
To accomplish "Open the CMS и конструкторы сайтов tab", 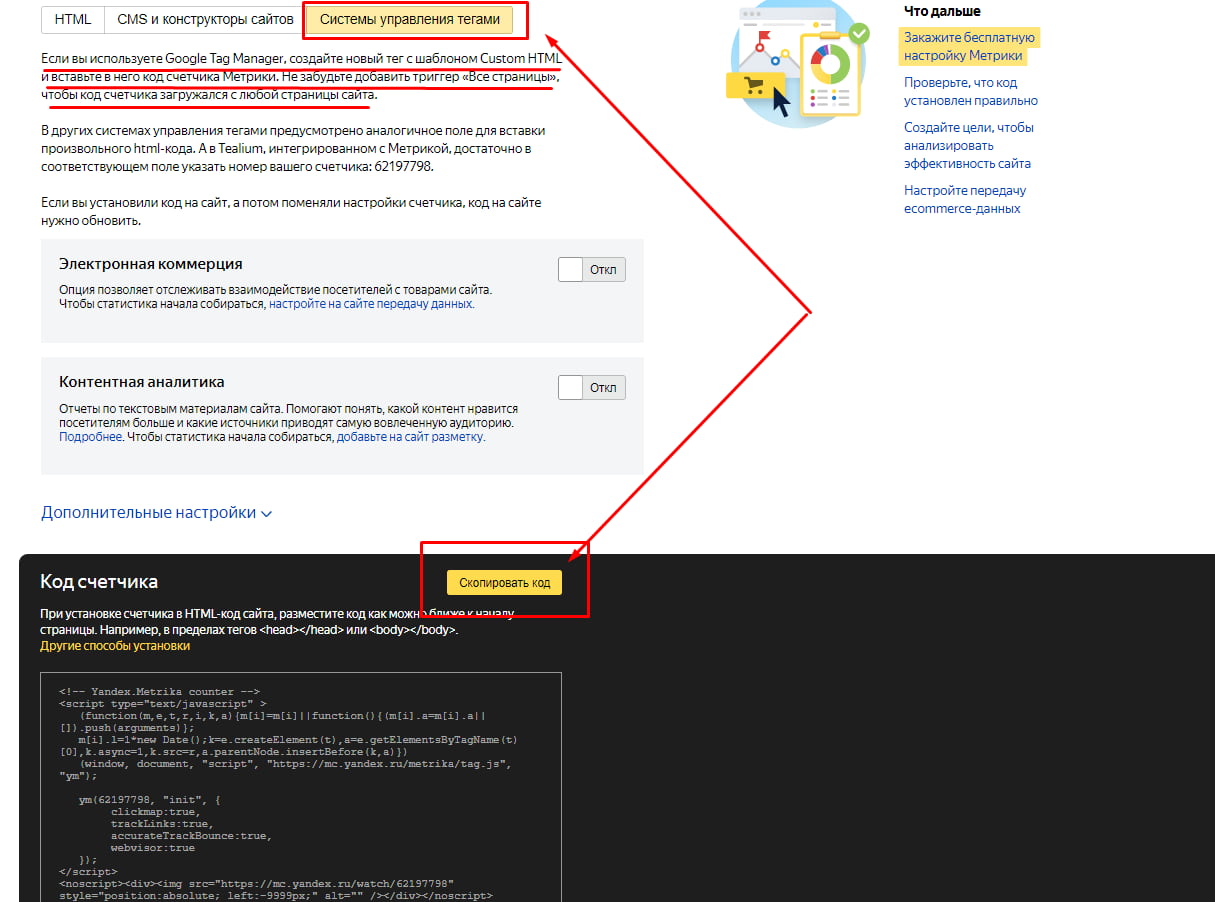I will coord(205,19).
